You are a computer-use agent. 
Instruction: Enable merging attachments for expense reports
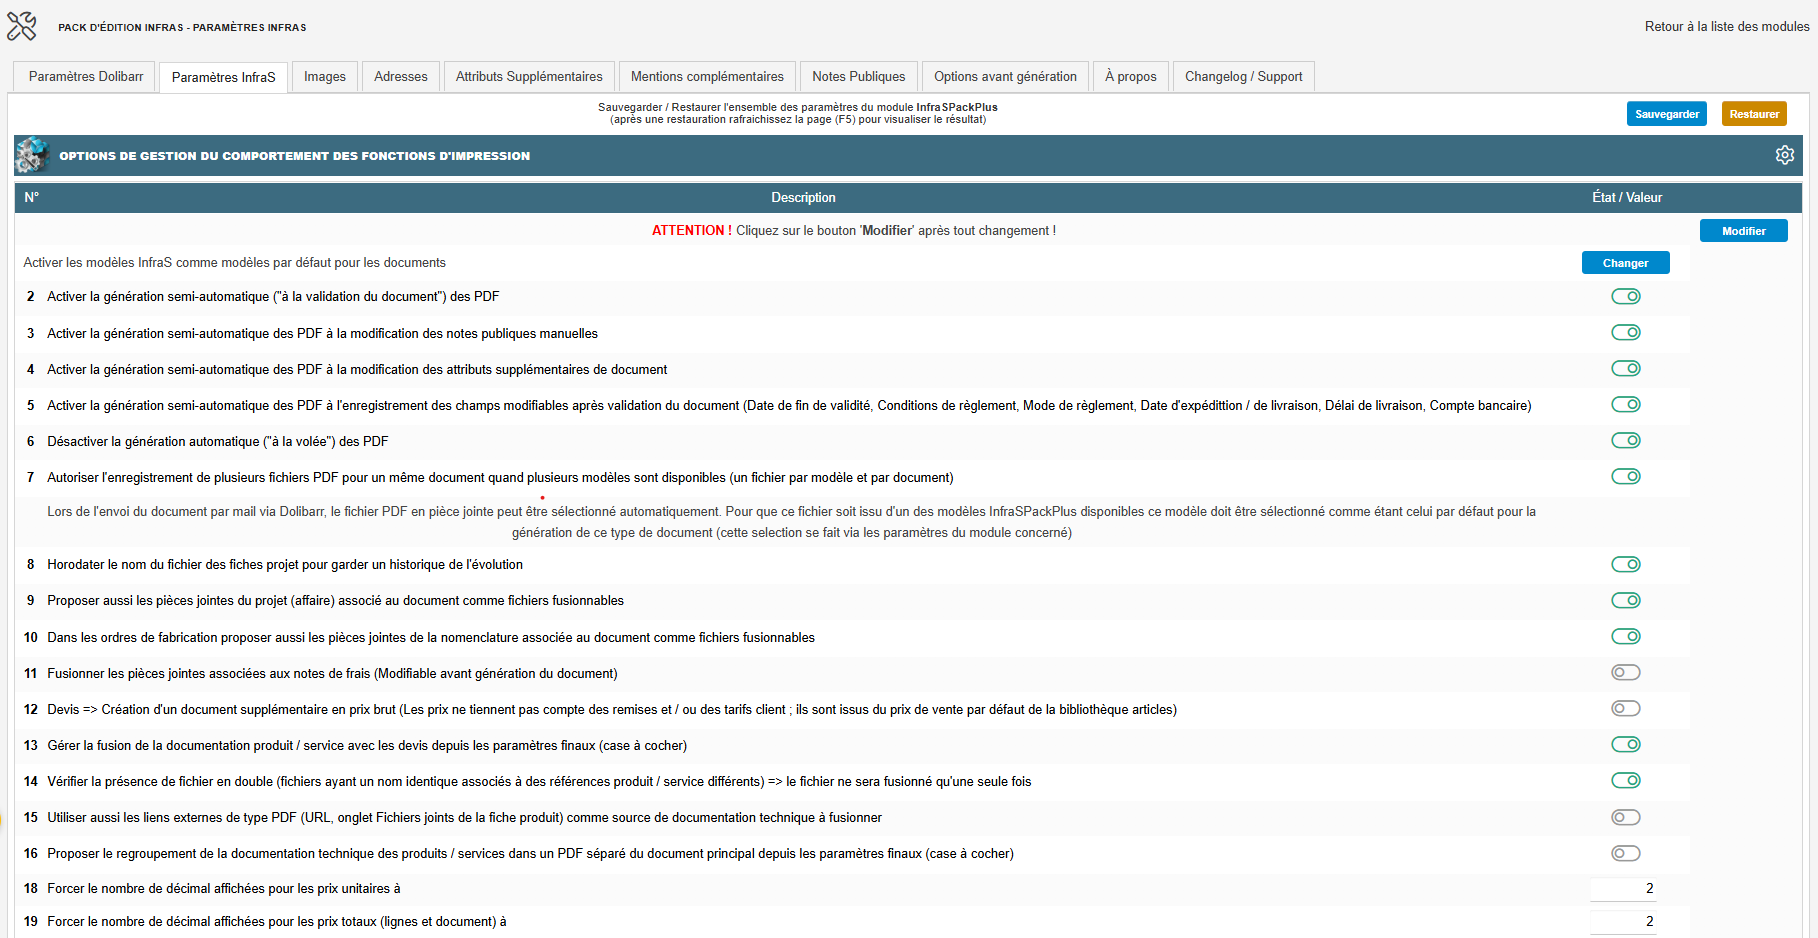point(1626,672)
